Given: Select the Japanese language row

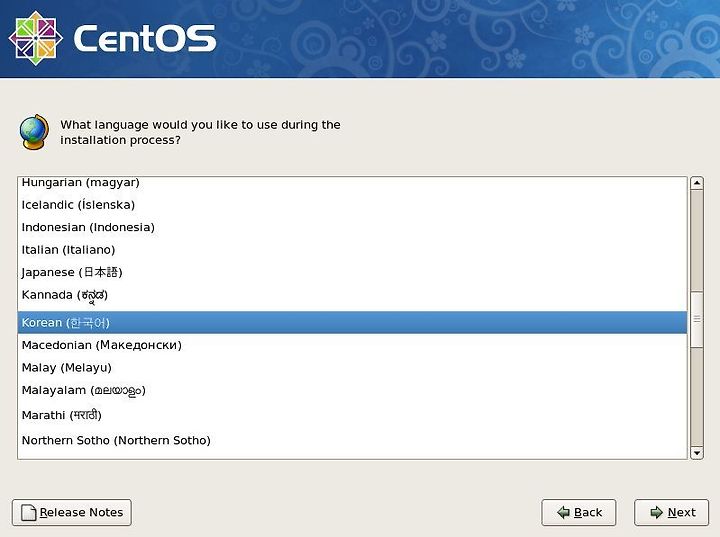Looking at the screenshot, I should [352, 272].
